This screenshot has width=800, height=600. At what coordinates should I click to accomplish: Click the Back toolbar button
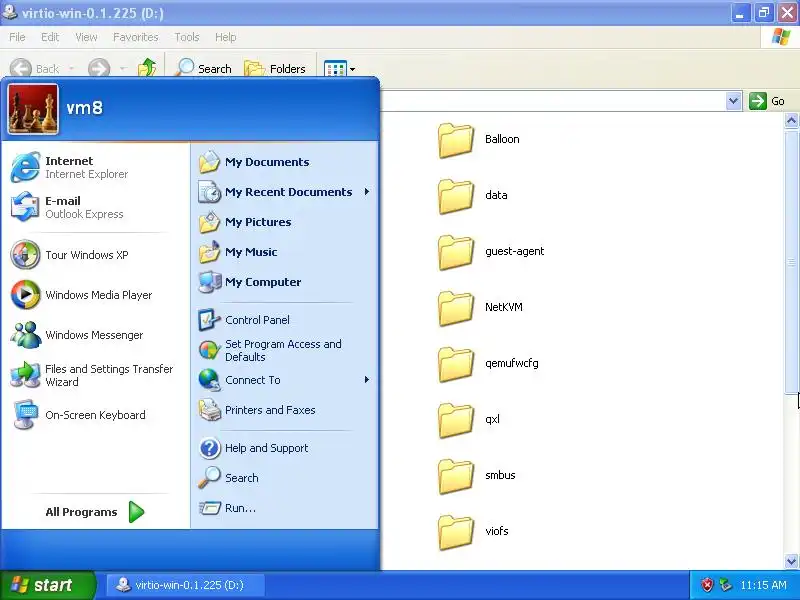pyautogui.click(x=35, y=68)
